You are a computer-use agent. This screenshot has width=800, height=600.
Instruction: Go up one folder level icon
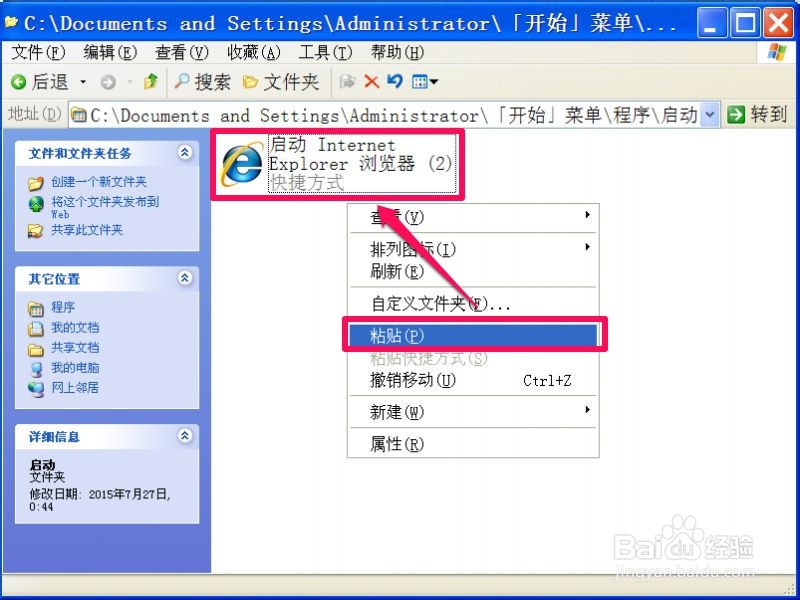pyautogui.click(x=151, y=81)
